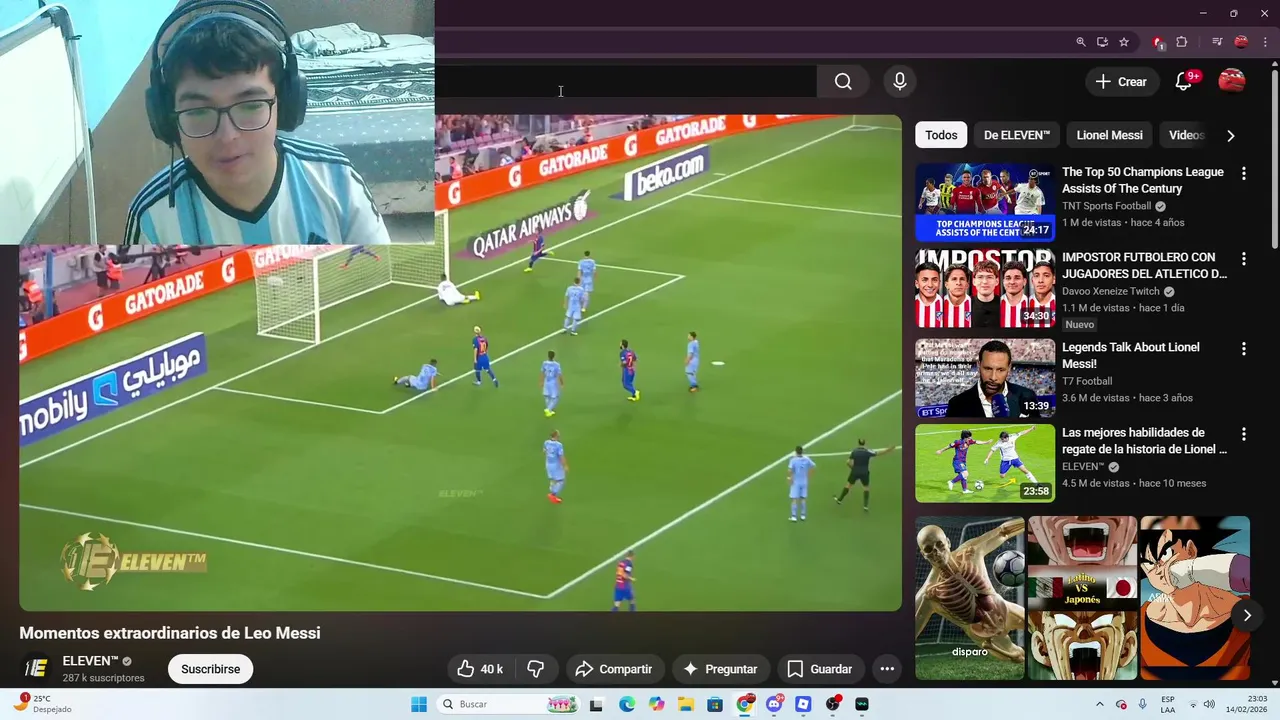Click the Crear button
Image resolution: width=1280 pixels, height=720 pixels.
pos(1121,82)
